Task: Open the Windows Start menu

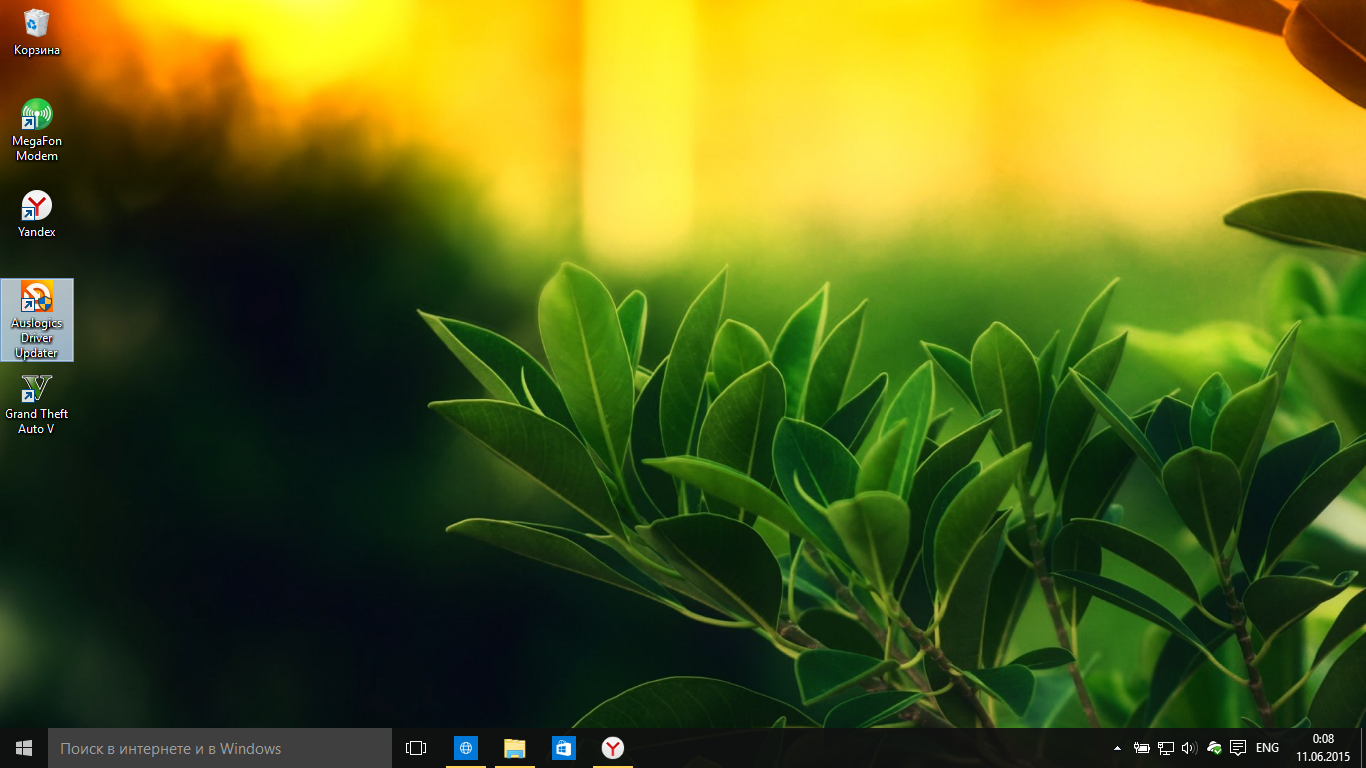Action: point(24,748)
